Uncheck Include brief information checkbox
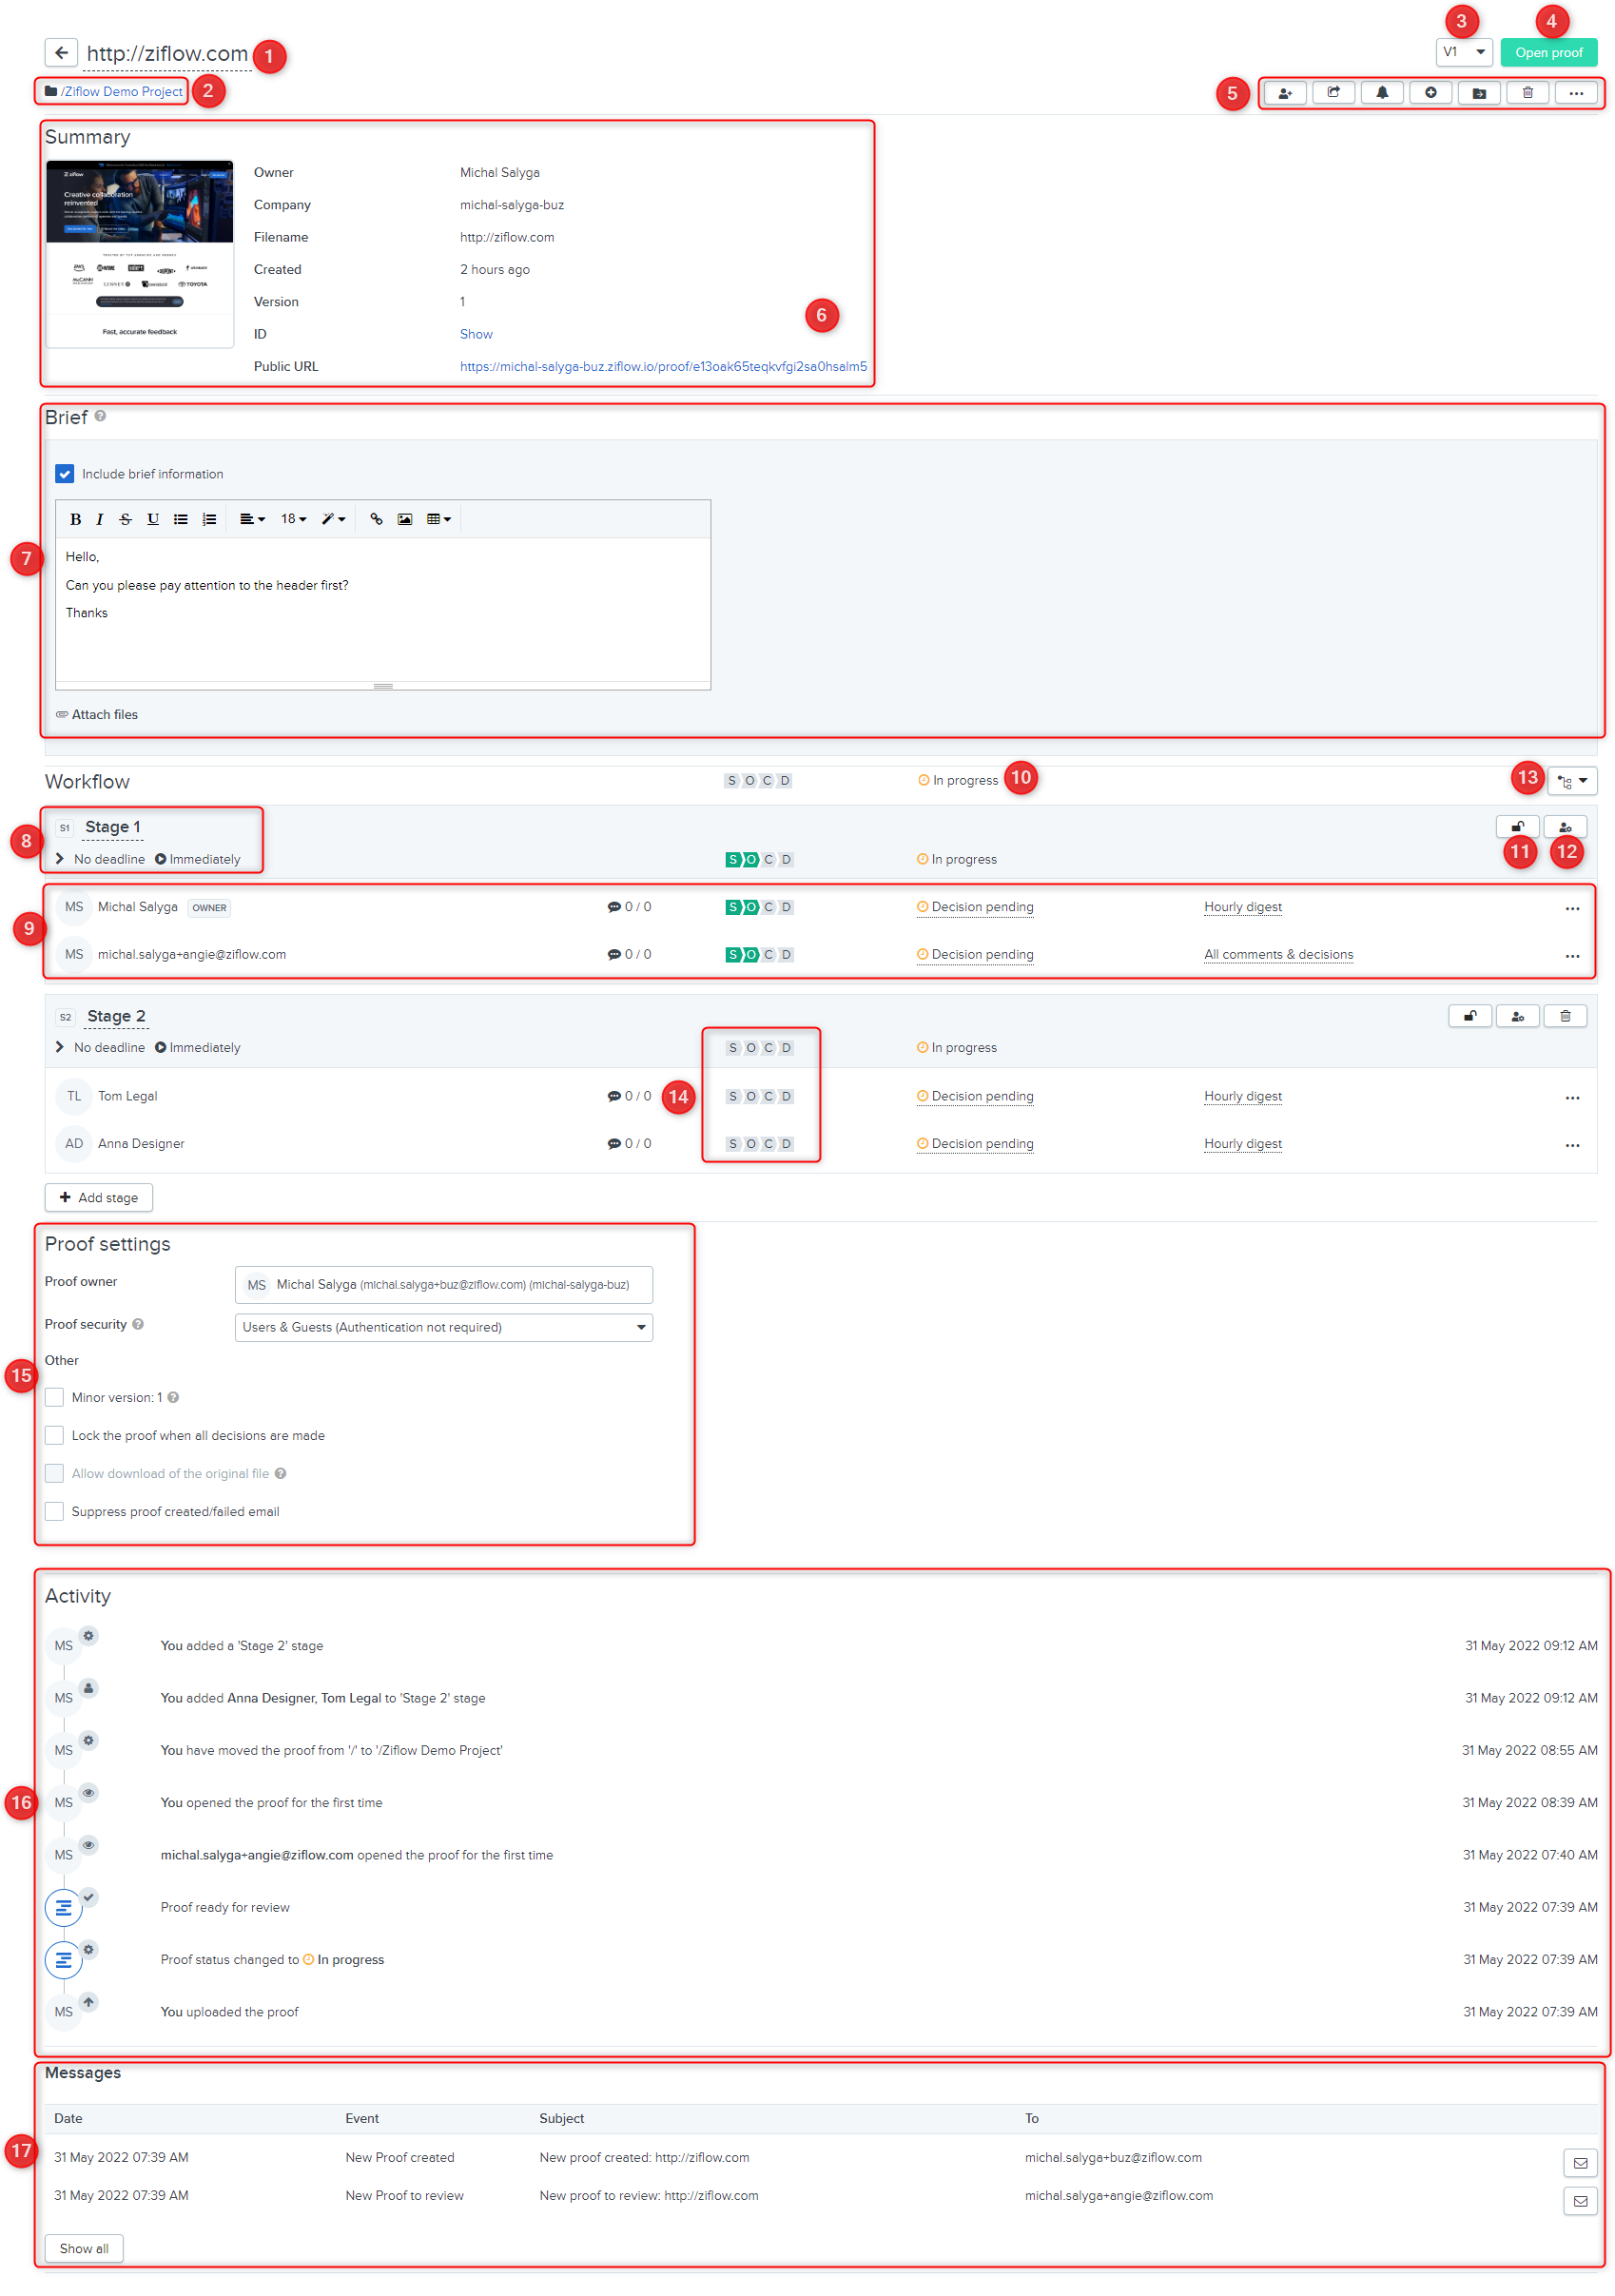The image size is (1615, 2296). (x=65, y=474)
